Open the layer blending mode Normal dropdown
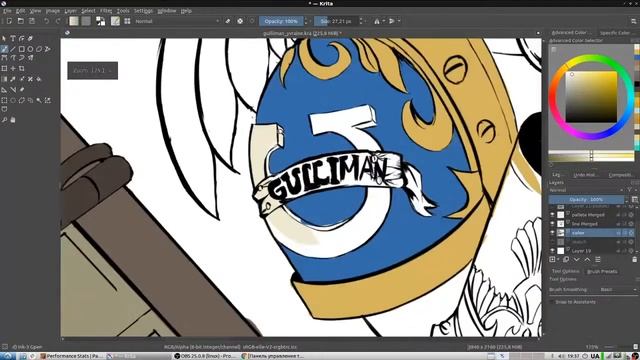The width and height of the screenshot is (640, 360). (586, 190)
